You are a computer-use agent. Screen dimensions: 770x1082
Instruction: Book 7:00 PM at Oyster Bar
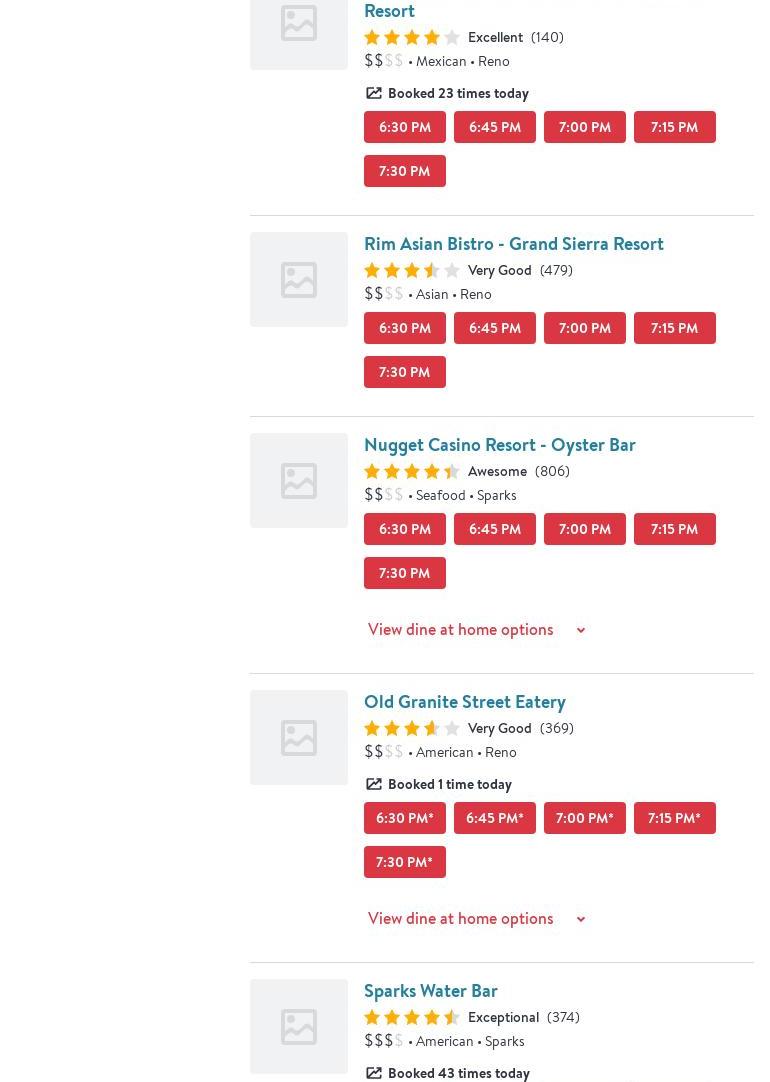[x=584, y=529]
